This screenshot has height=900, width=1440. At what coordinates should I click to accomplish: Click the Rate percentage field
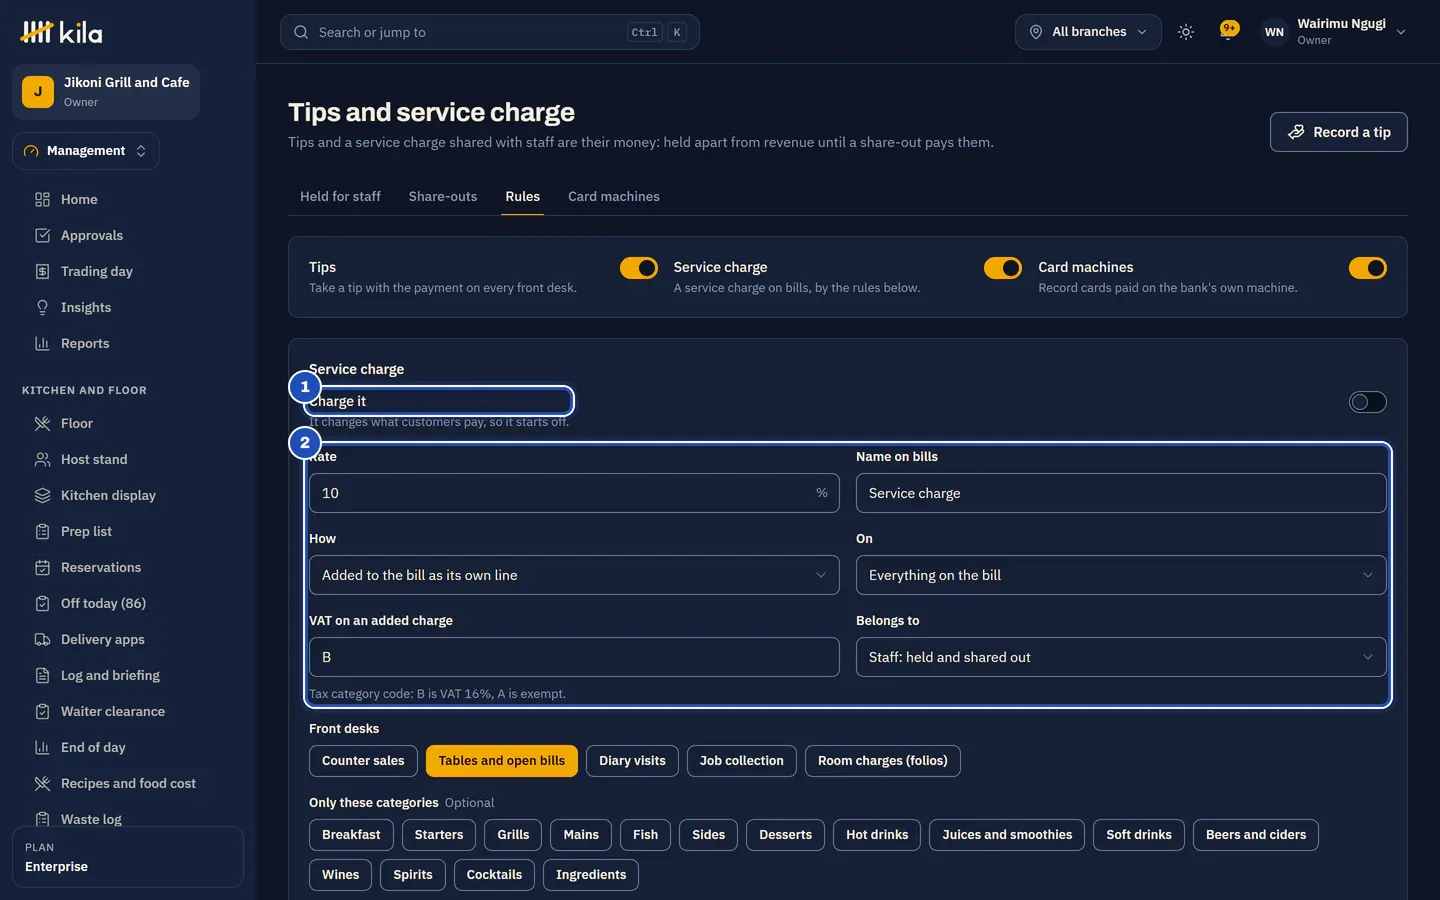574,493
